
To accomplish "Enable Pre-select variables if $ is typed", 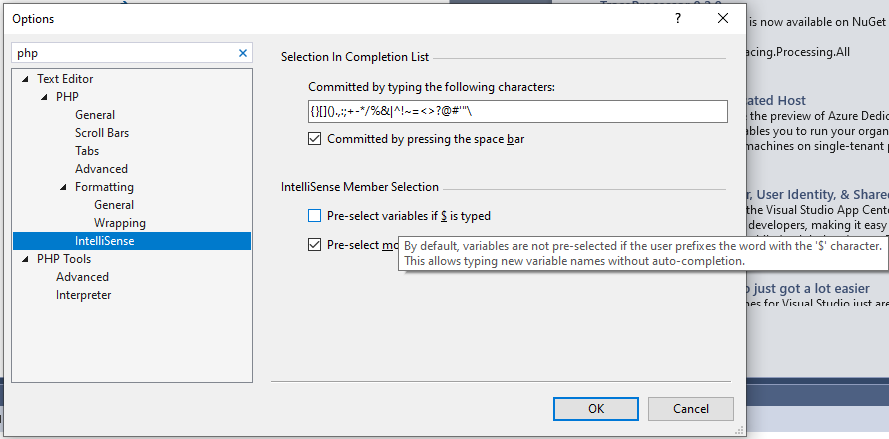I will point(315,215).
